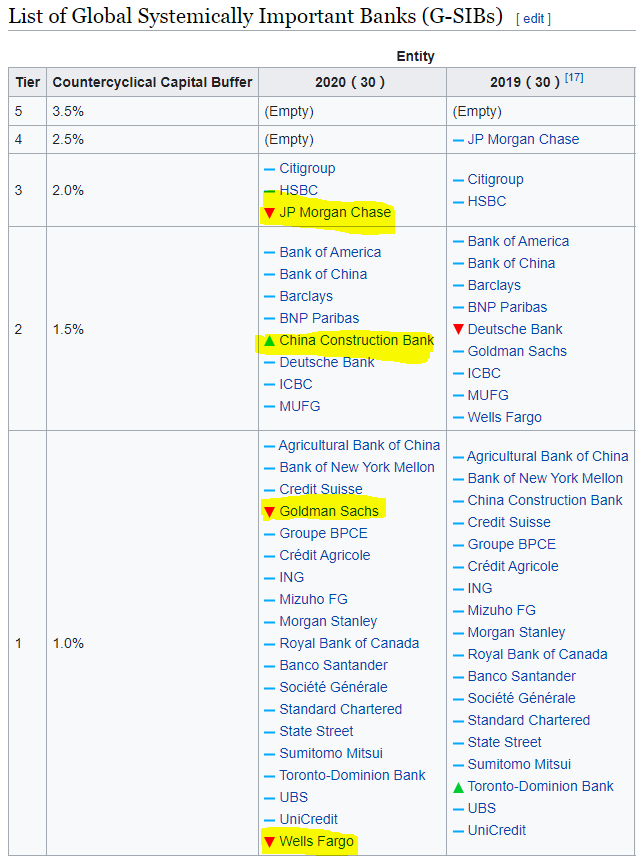
Task: Open Morgan Stanley in 2020 column
Action: pos(328,621)
